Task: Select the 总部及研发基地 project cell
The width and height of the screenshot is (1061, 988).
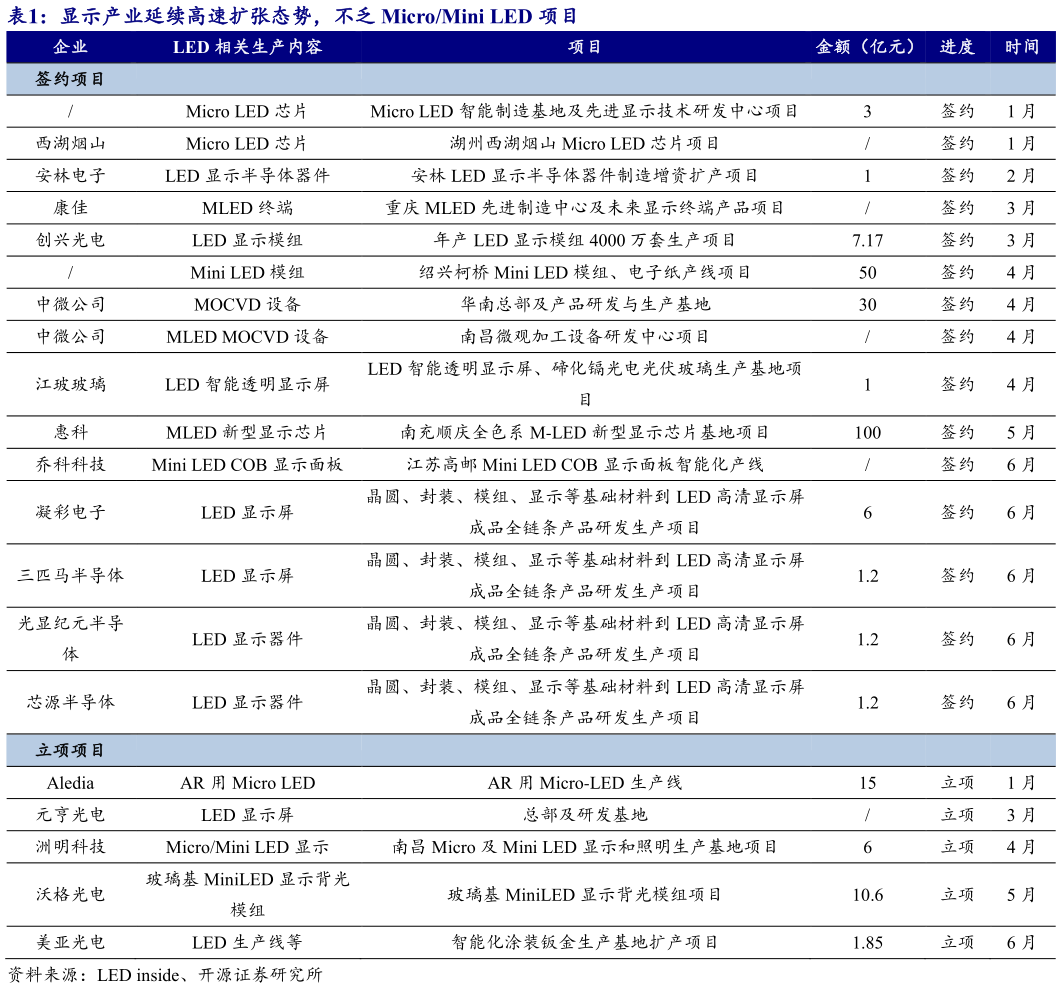Action: pyautogui.click(x=584, y=815)
